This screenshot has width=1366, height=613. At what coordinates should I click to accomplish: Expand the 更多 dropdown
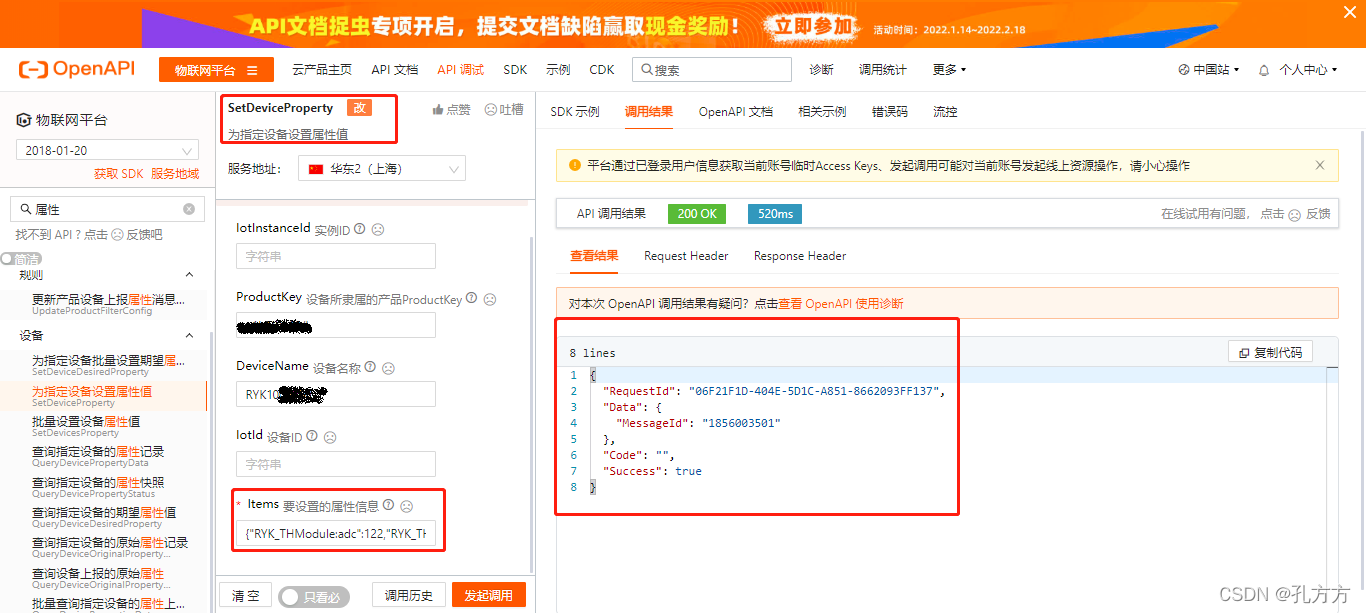click(x=949, y=70)
